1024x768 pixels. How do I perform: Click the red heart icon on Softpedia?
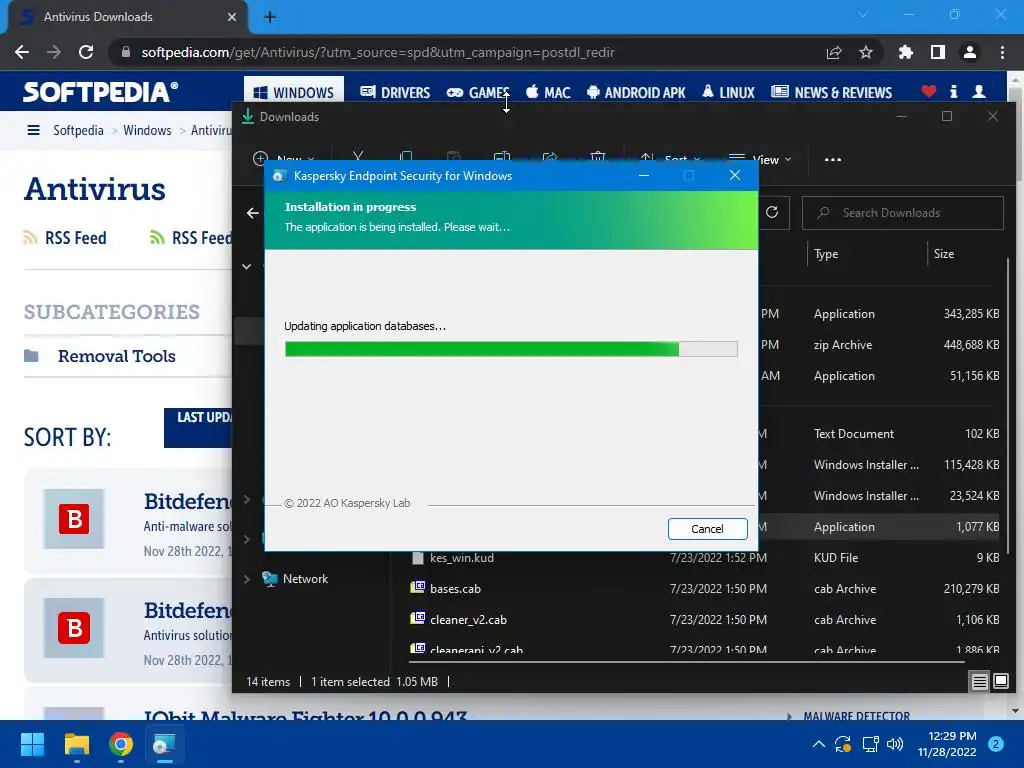click(x=929, y=91)
